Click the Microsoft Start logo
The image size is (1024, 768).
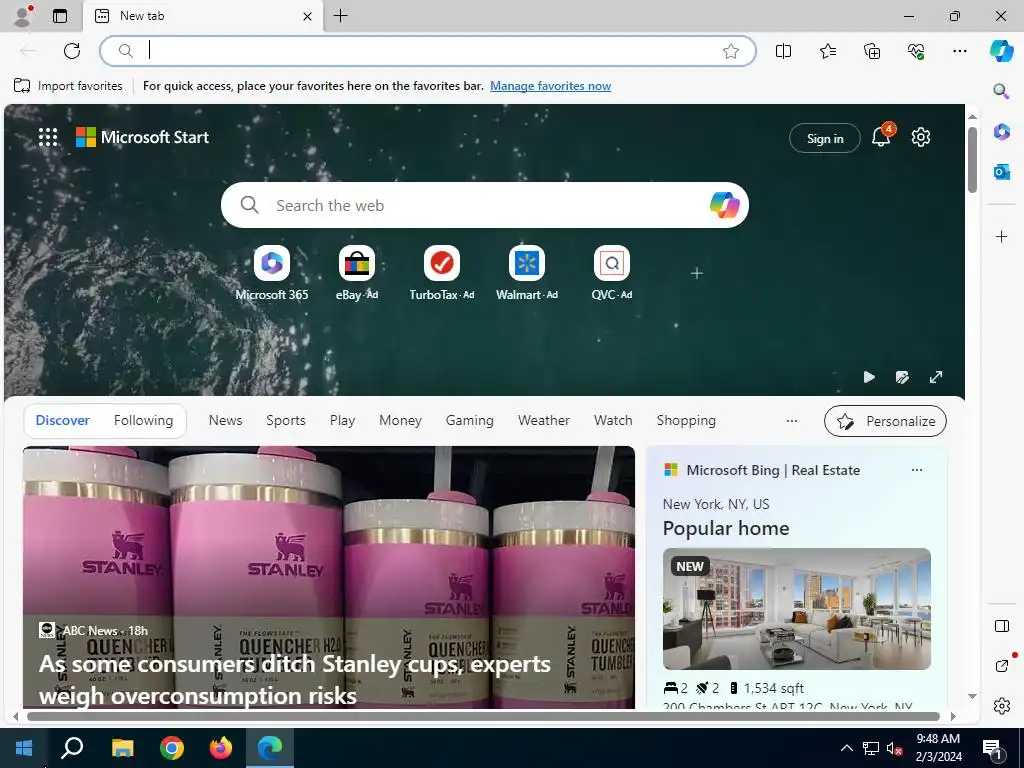tap(142, 137)
